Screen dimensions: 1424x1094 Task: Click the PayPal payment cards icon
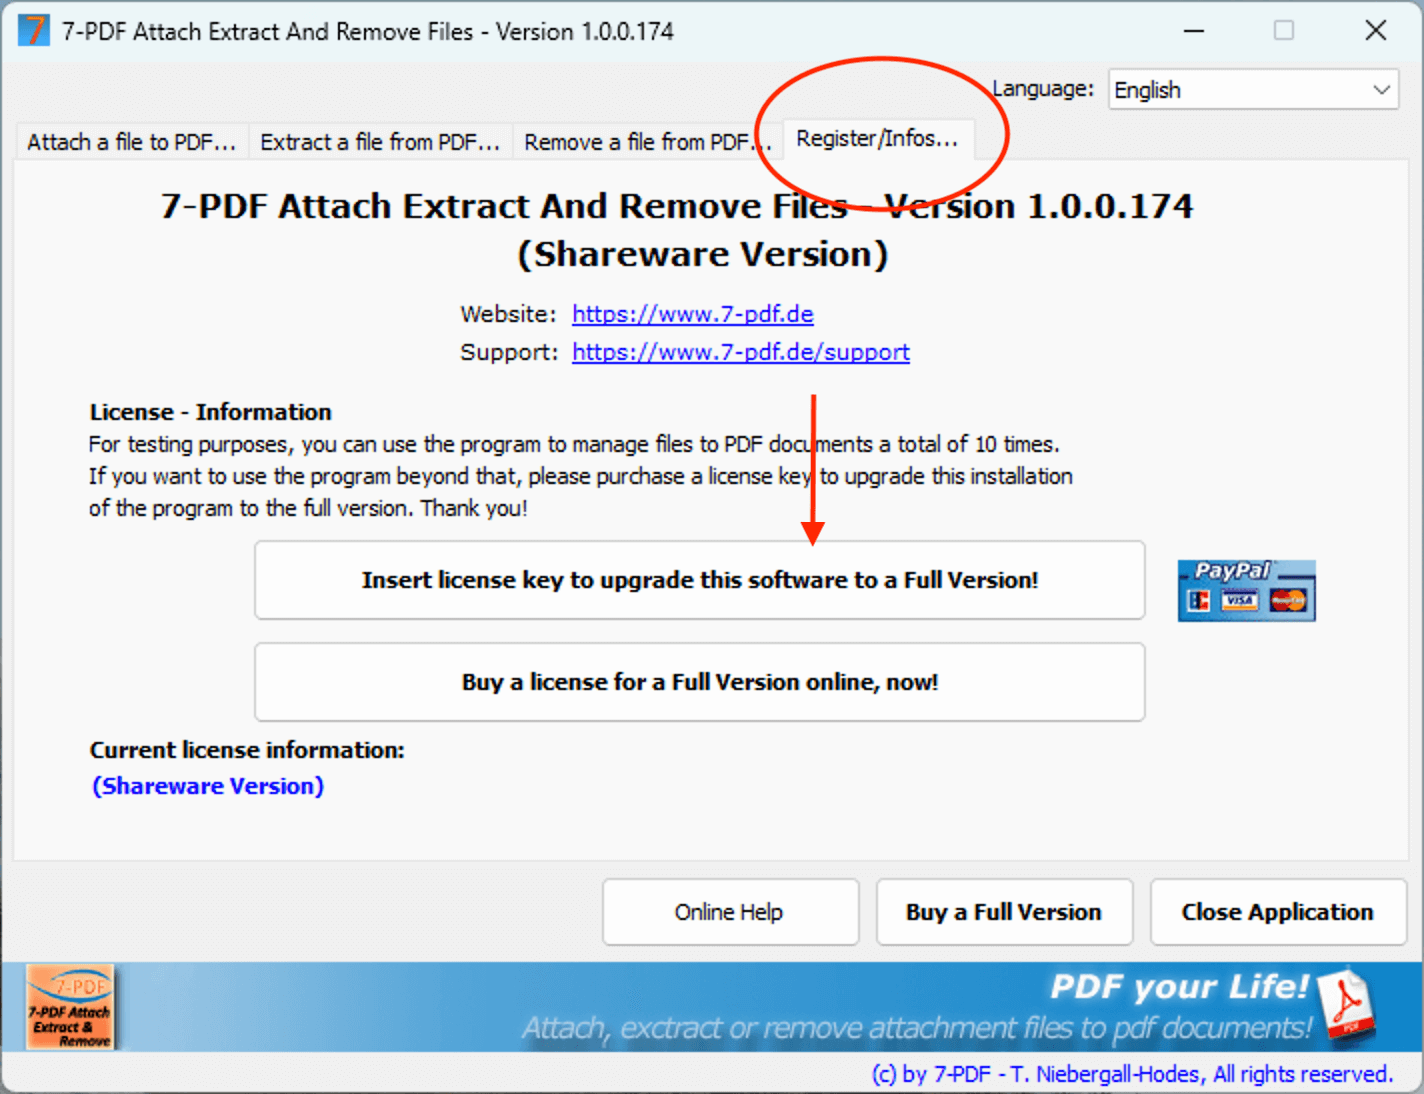point(1246,591)
